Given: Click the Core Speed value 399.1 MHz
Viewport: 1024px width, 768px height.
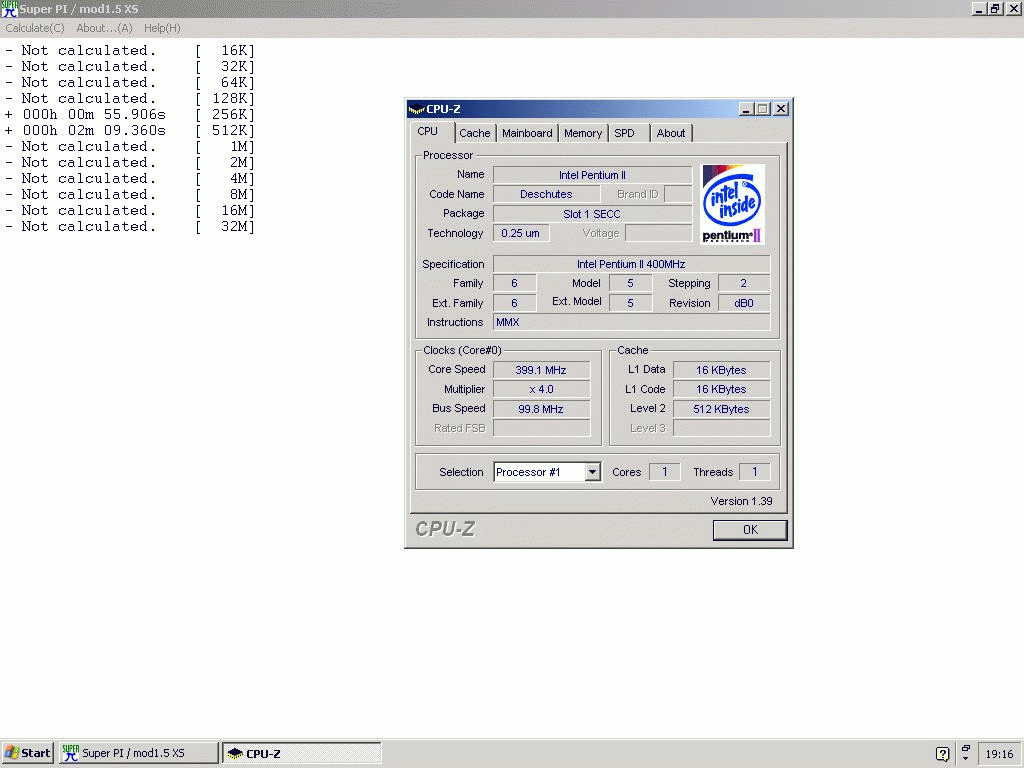Looking at the screenshot, I should 541,370.
